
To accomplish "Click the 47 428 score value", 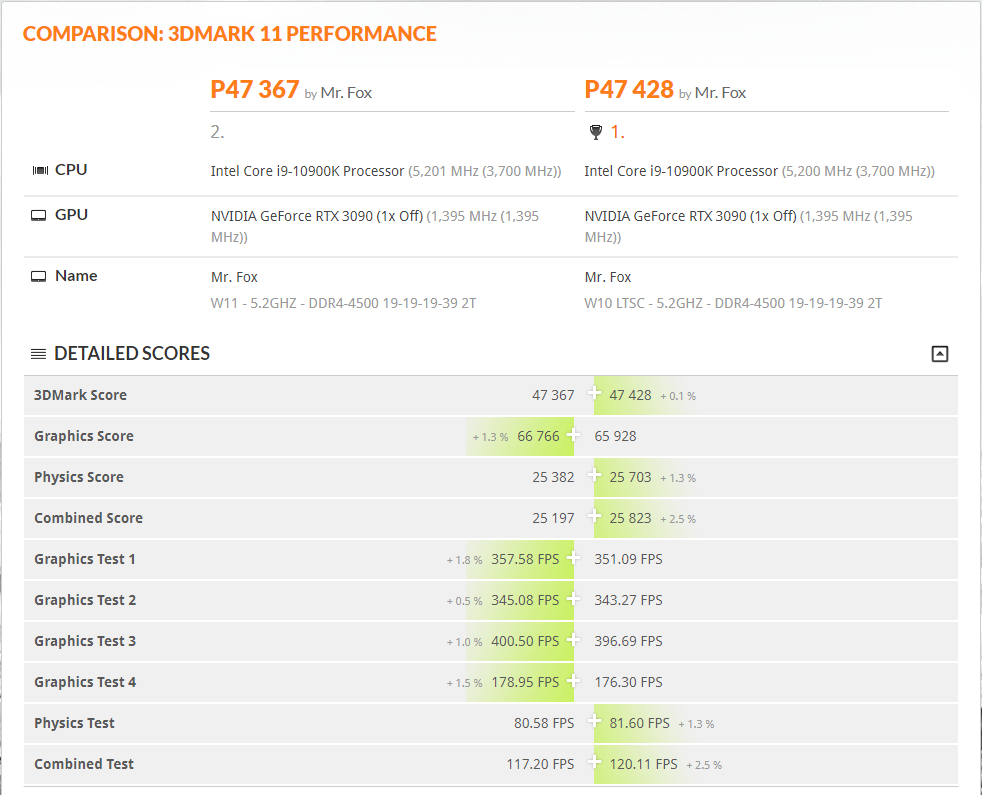I will coord(630,395).
